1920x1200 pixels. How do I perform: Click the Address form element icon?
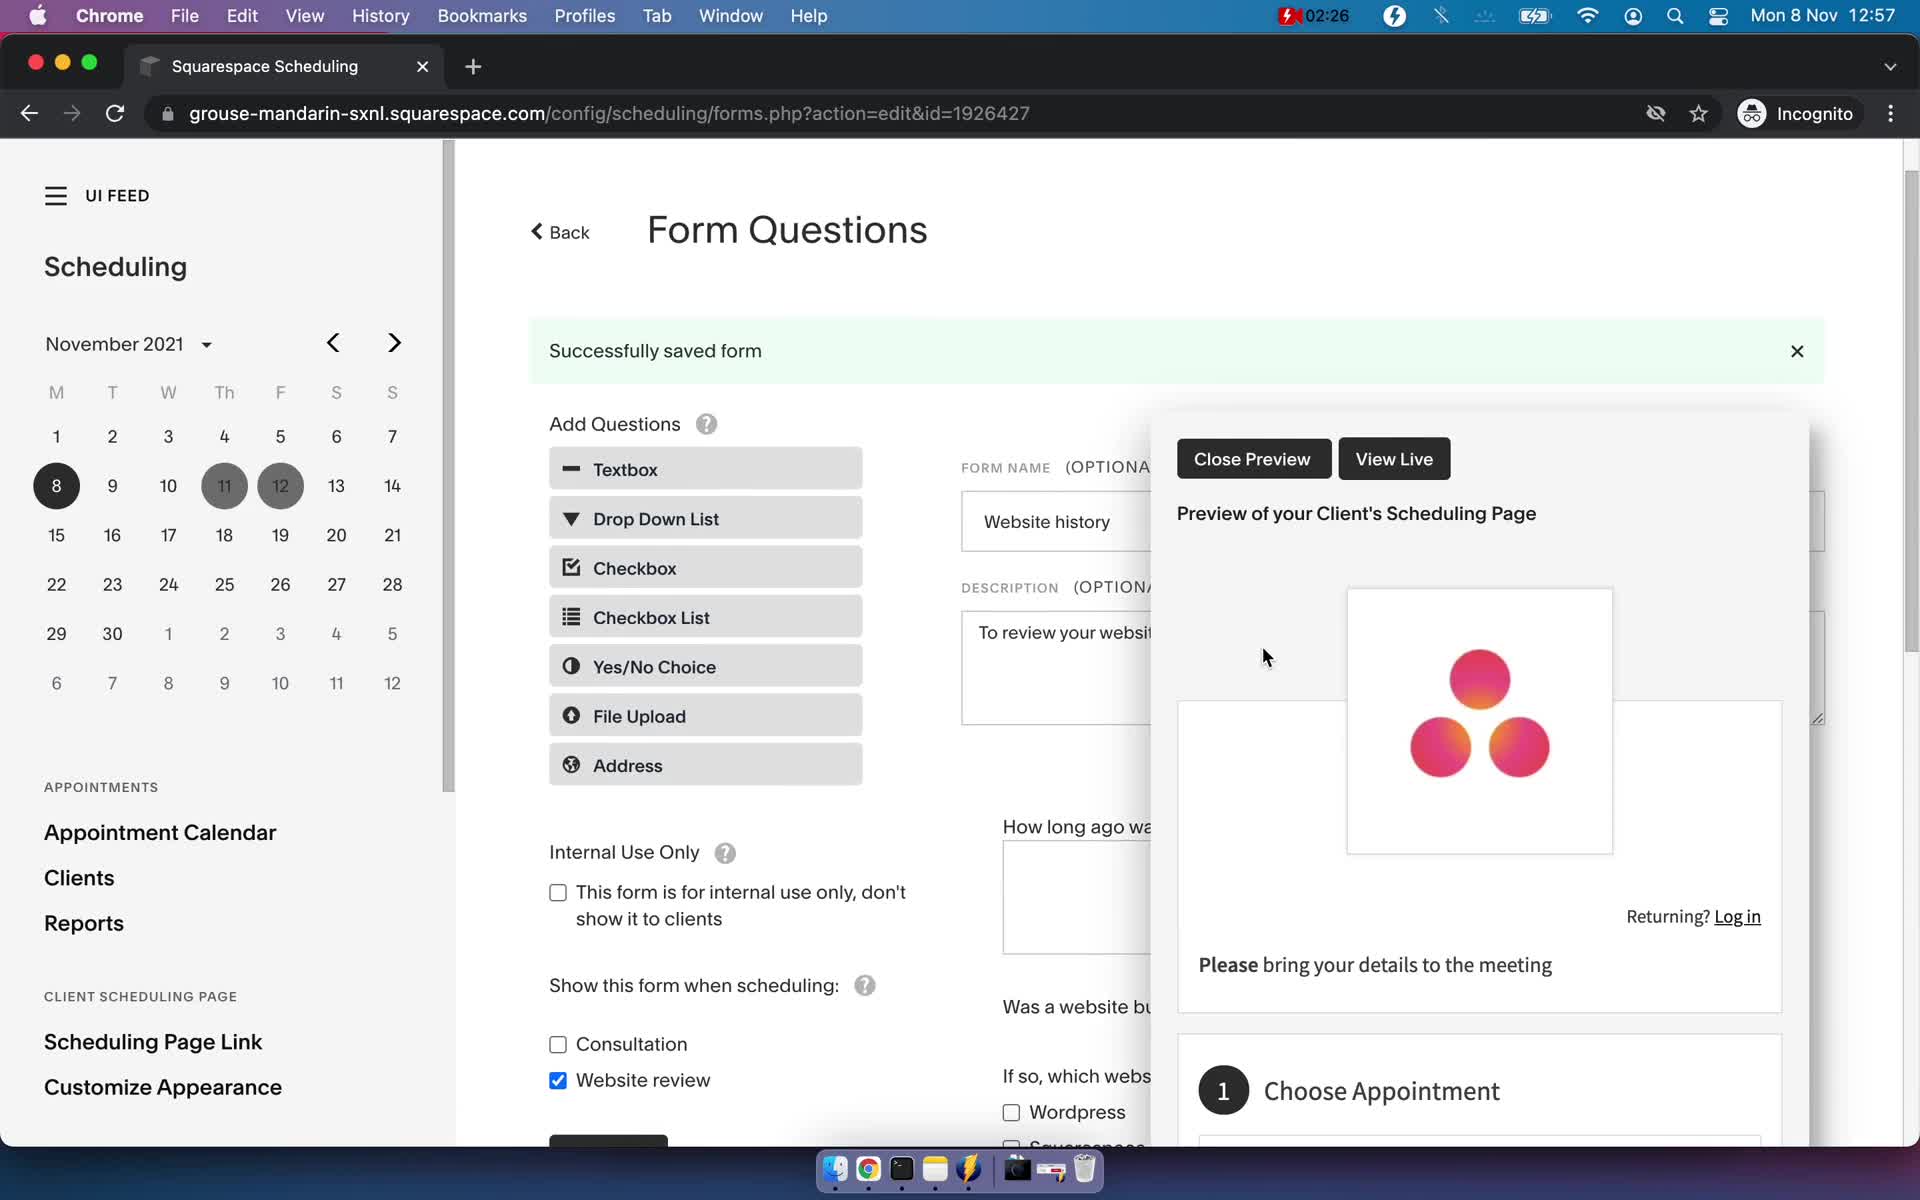point(571,765)
